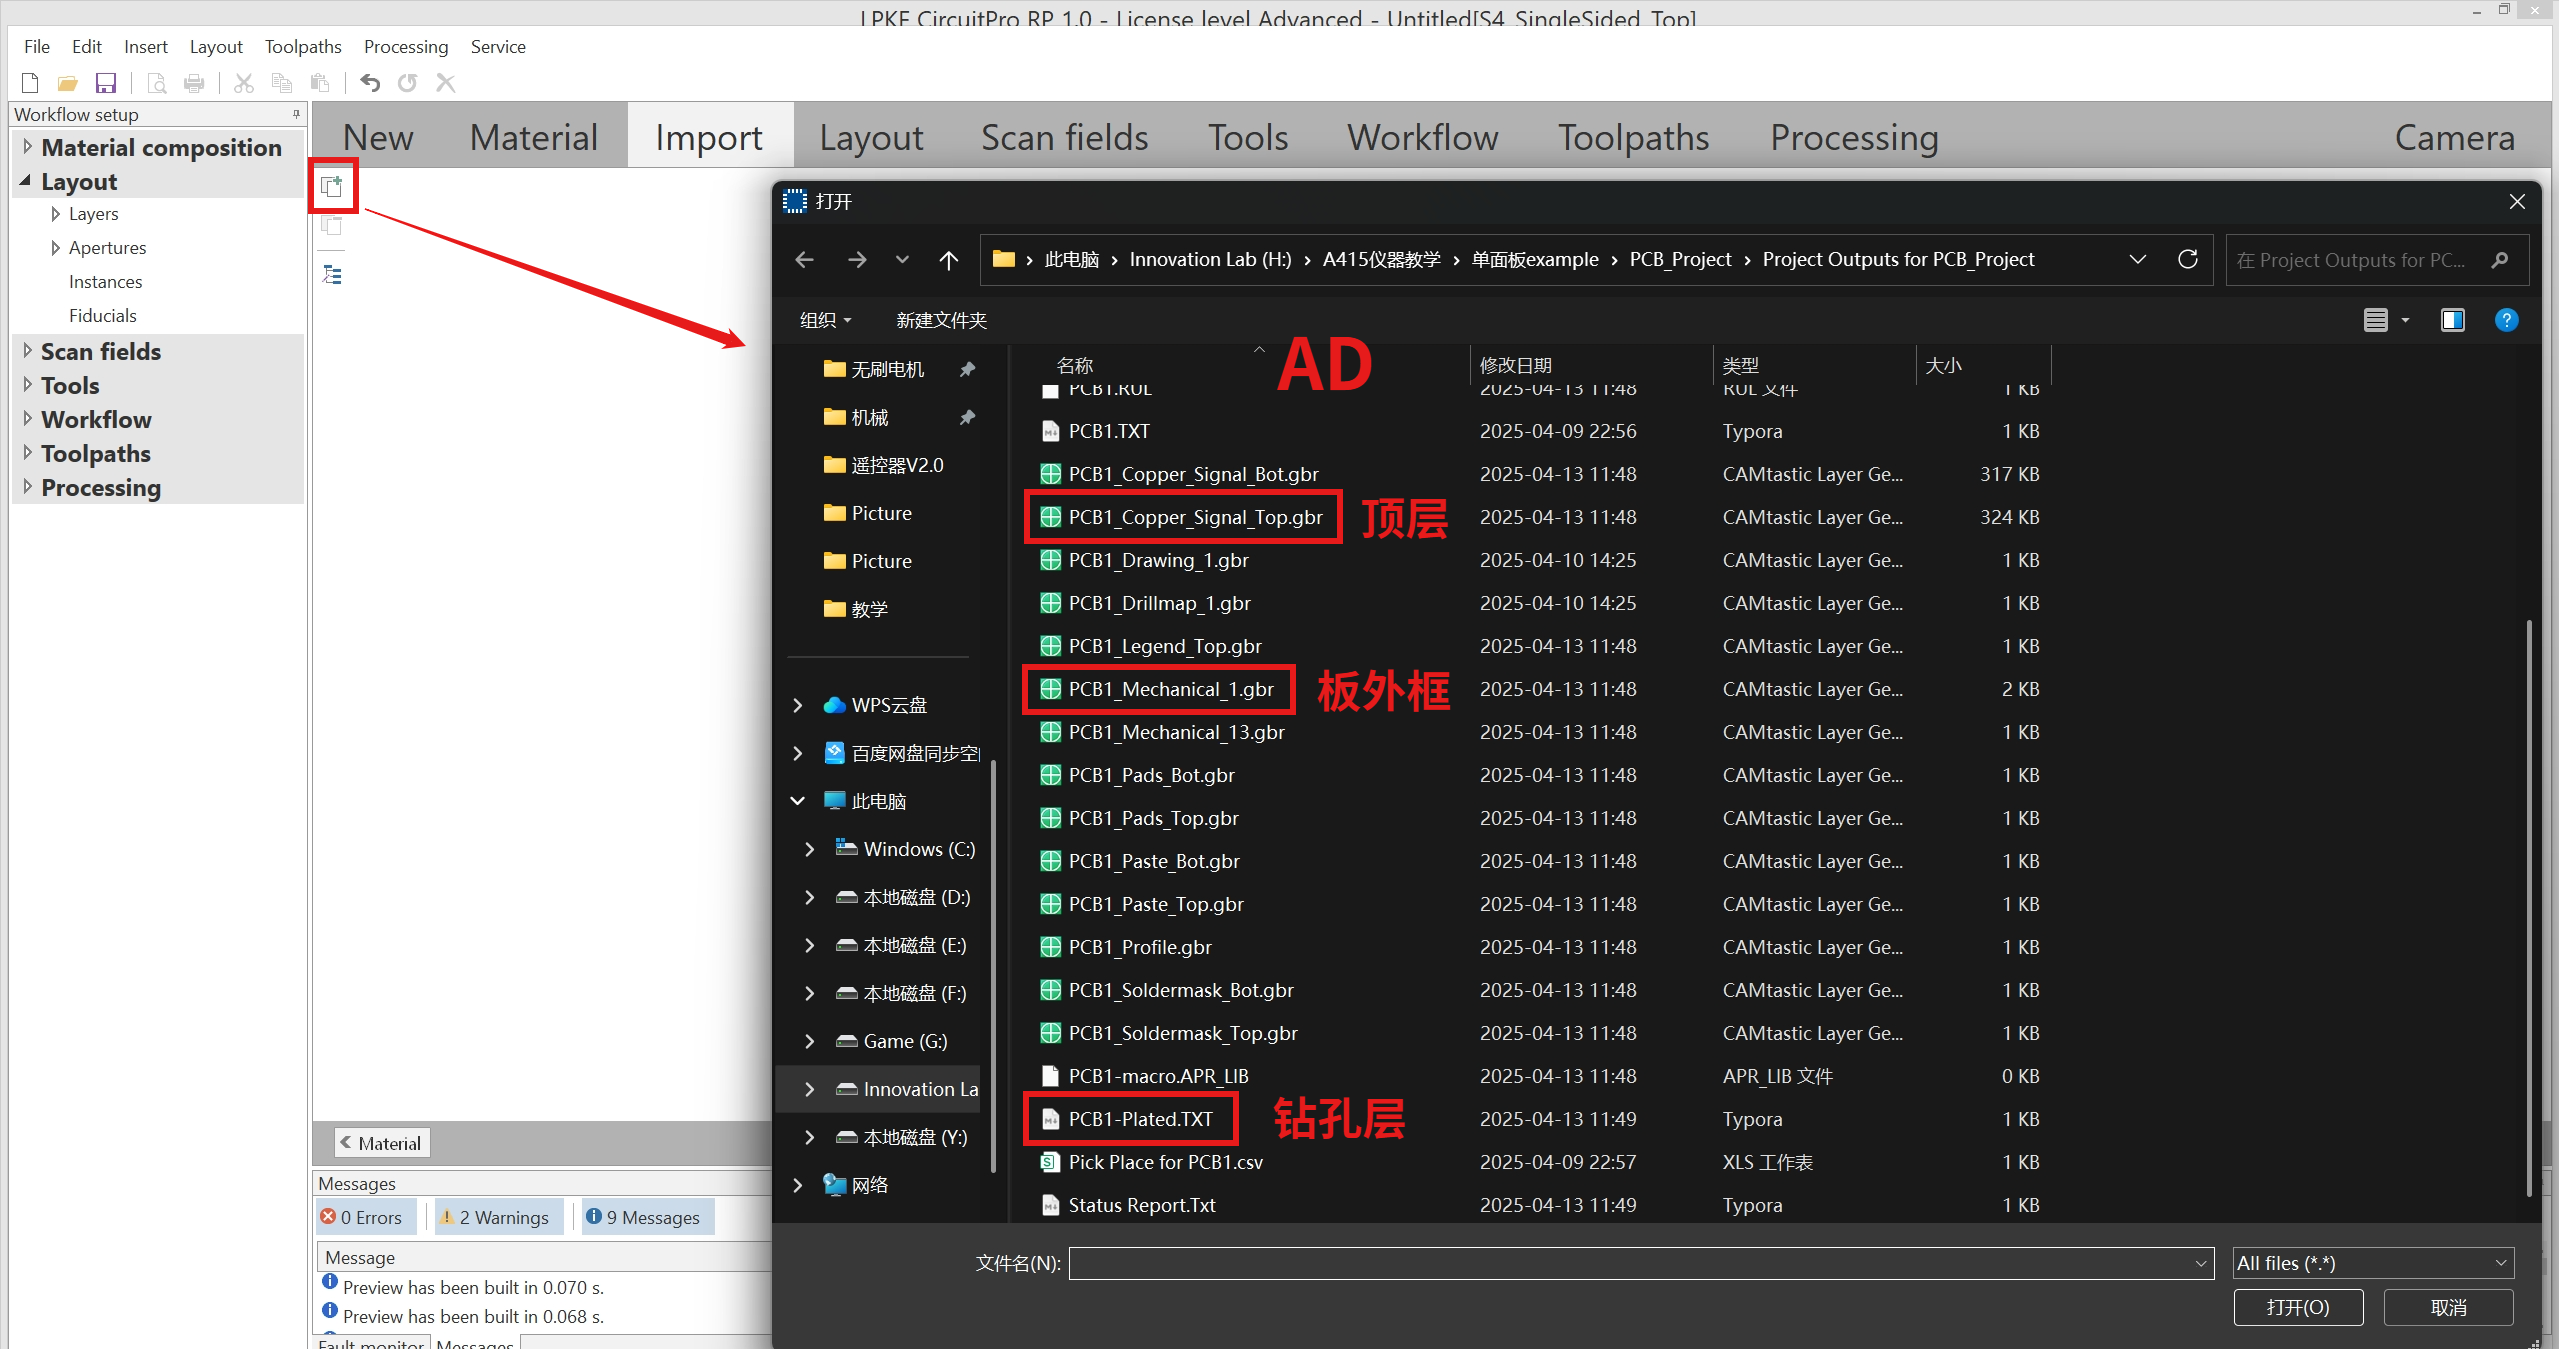This screenshot has height=1349, width=2559.
Task: Click the Save icon in the toolbar
Action: click(x=106, y=83)
